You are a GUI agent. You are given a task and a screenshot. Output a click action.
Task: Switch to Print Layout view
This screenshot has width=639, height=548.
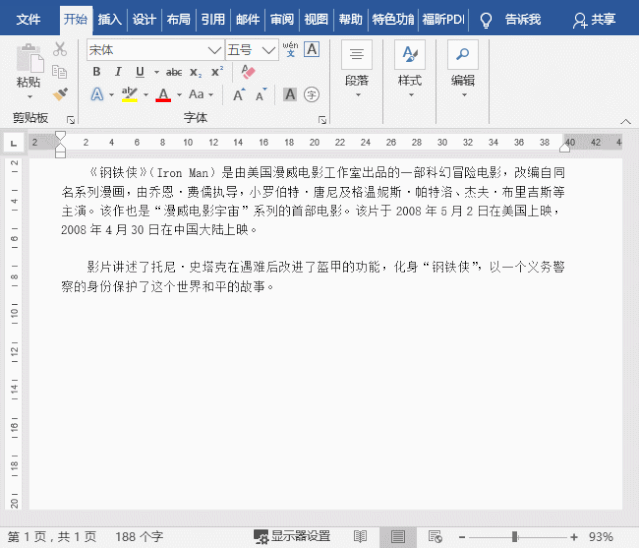398,537
